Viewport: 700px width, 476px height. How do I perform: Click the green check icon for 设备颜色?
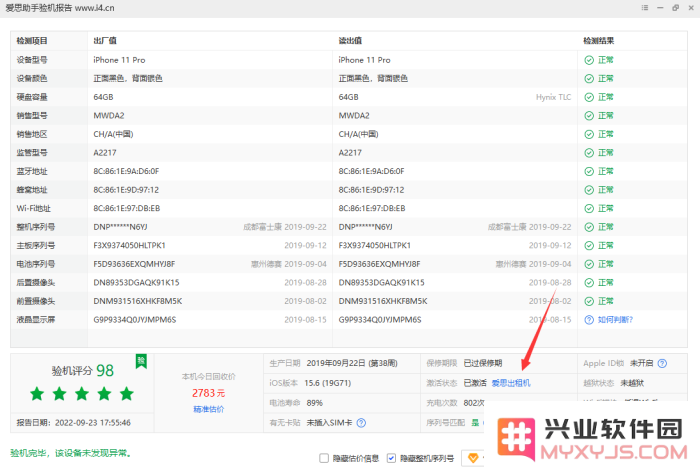(x=589, y=79)
